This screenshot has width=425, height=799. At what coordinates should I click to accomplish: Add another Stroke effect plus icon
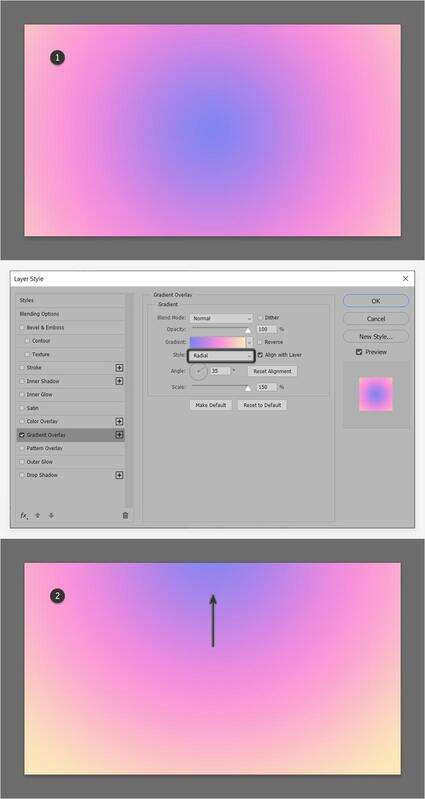pyautogui.click(x=119, y=367)
